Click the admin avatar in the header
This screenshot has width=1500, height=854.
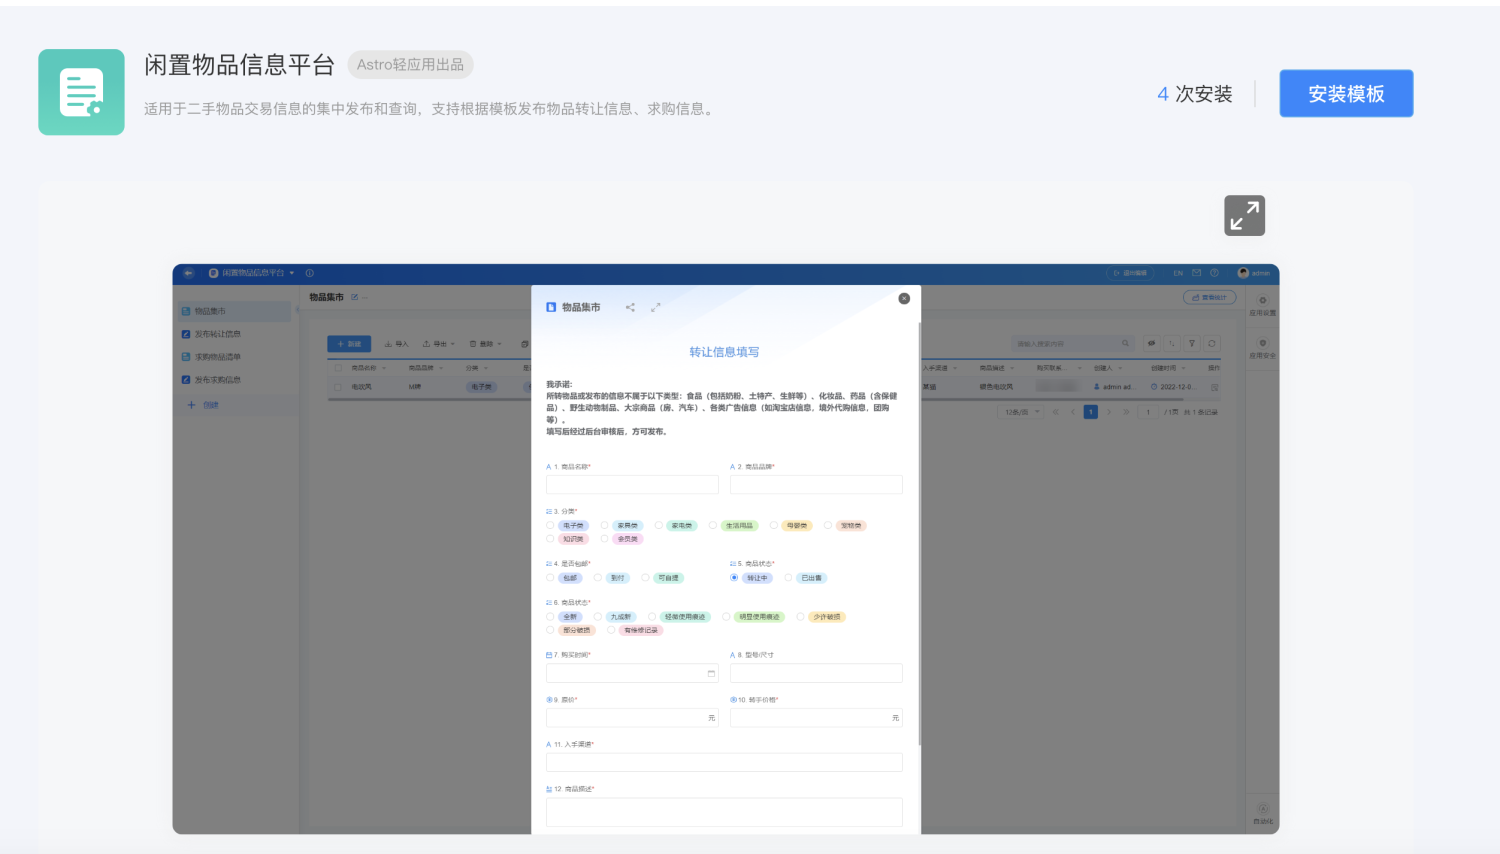tap(1243, 273)
